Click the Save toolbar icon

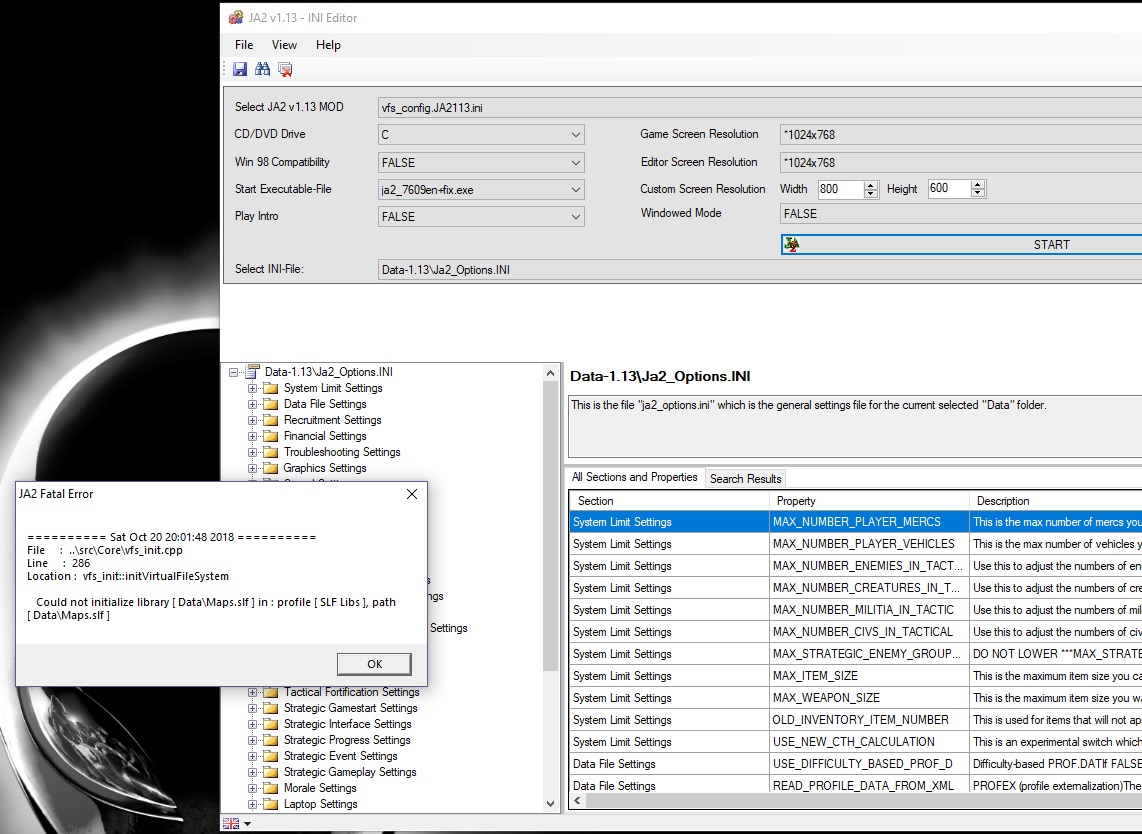(240, 69)
